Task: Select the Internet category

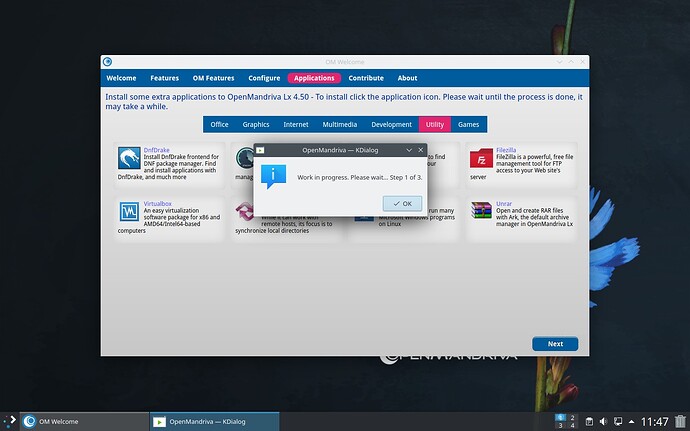Action: (296, 125)
